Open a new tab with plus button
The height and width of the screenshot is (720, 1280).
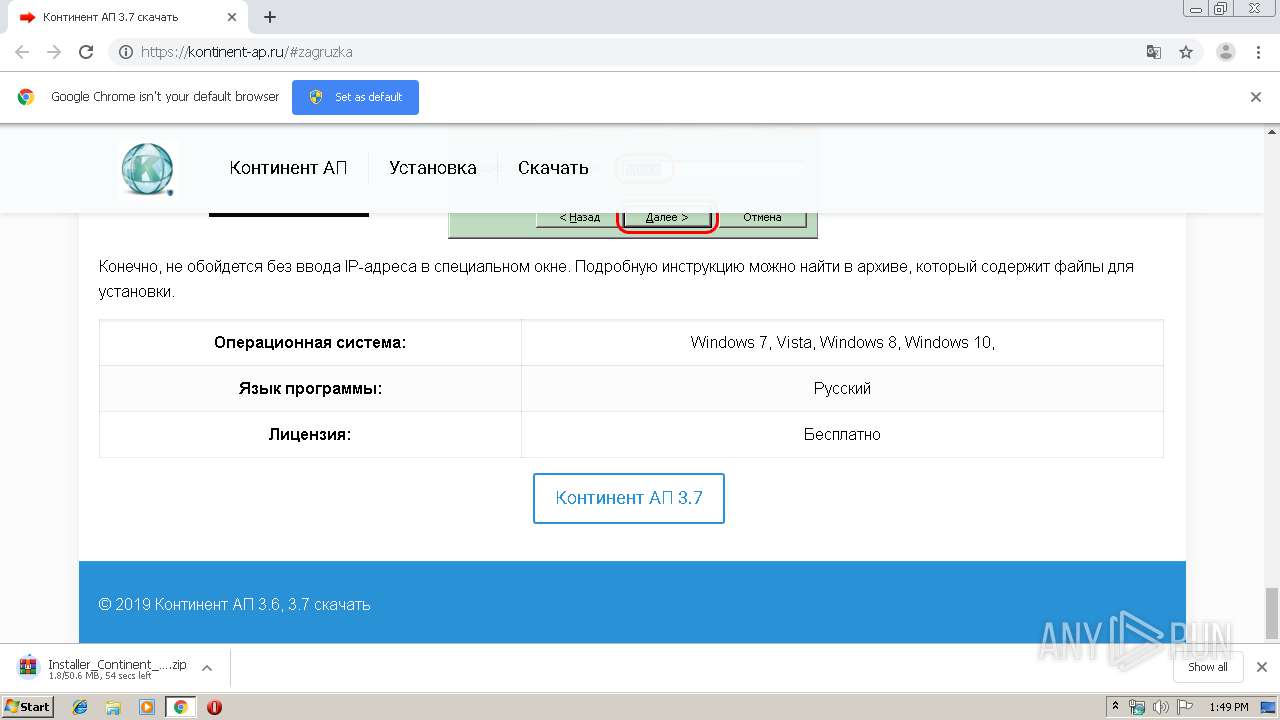pyautogui.click(x=270, y=17)
